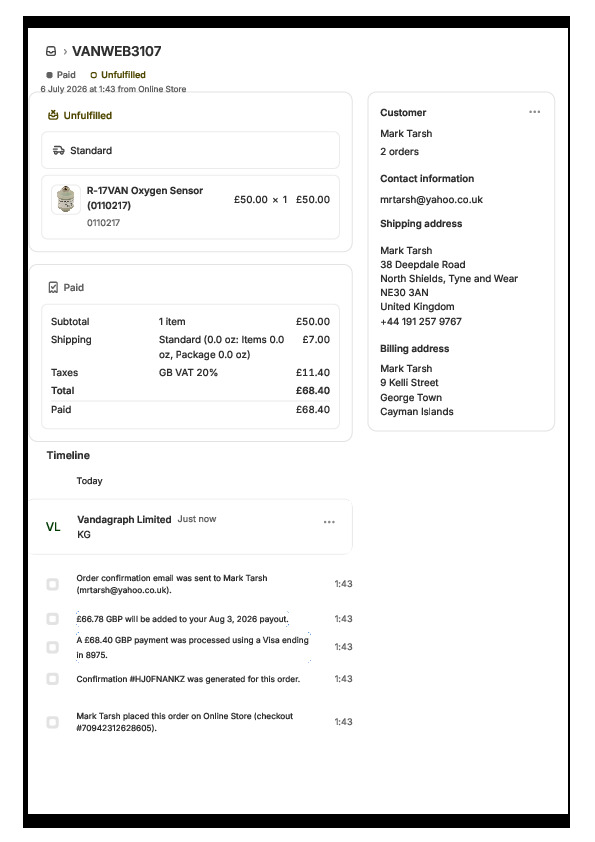Click the Standard shipping truck icon
This screenshot has width=595, height=842.
[59, 150]
